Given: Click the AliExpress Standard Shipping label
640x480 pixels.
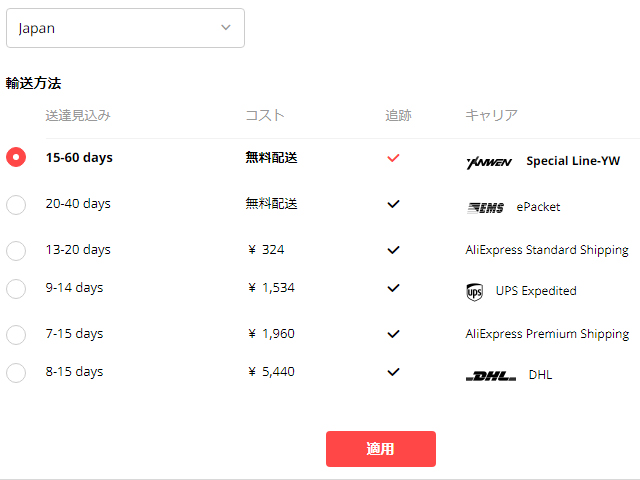Looking at the screenshot, I should coord(547,250).
